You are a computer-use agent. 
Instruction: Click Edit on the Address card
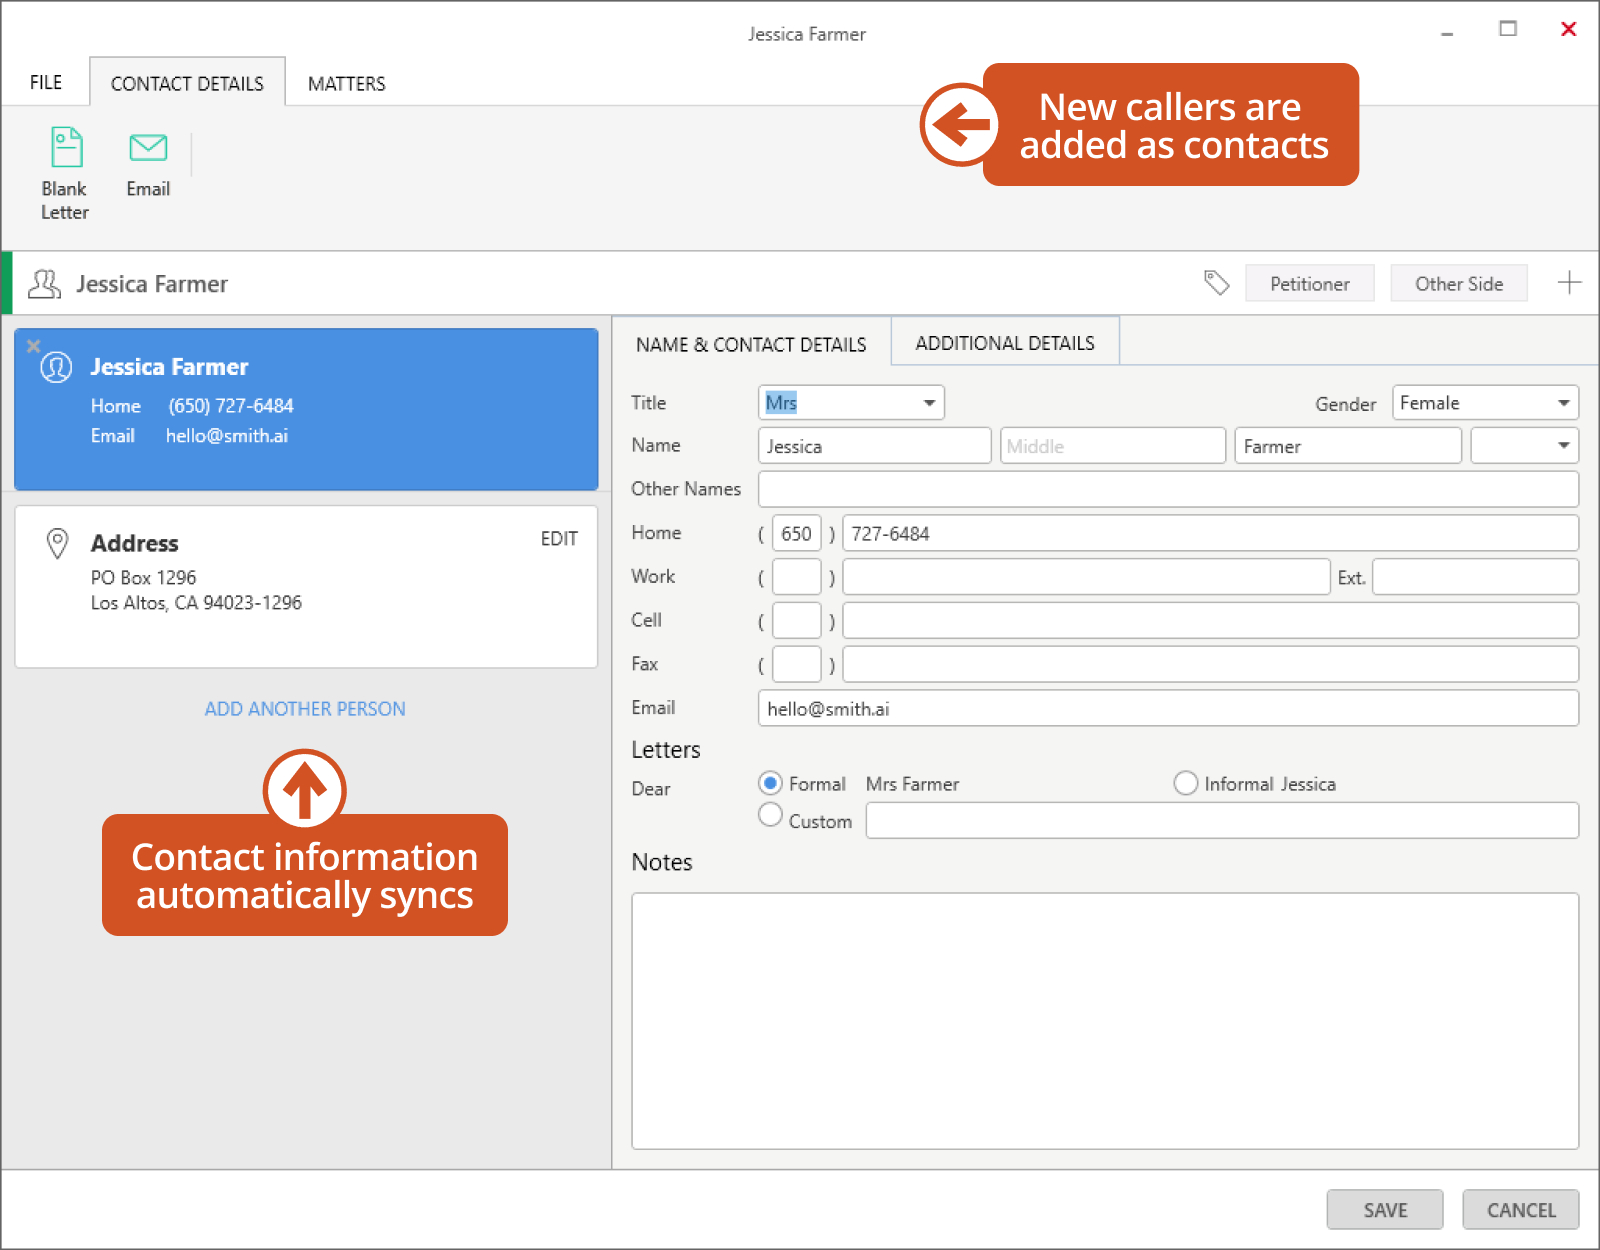[x=559, y=539]
